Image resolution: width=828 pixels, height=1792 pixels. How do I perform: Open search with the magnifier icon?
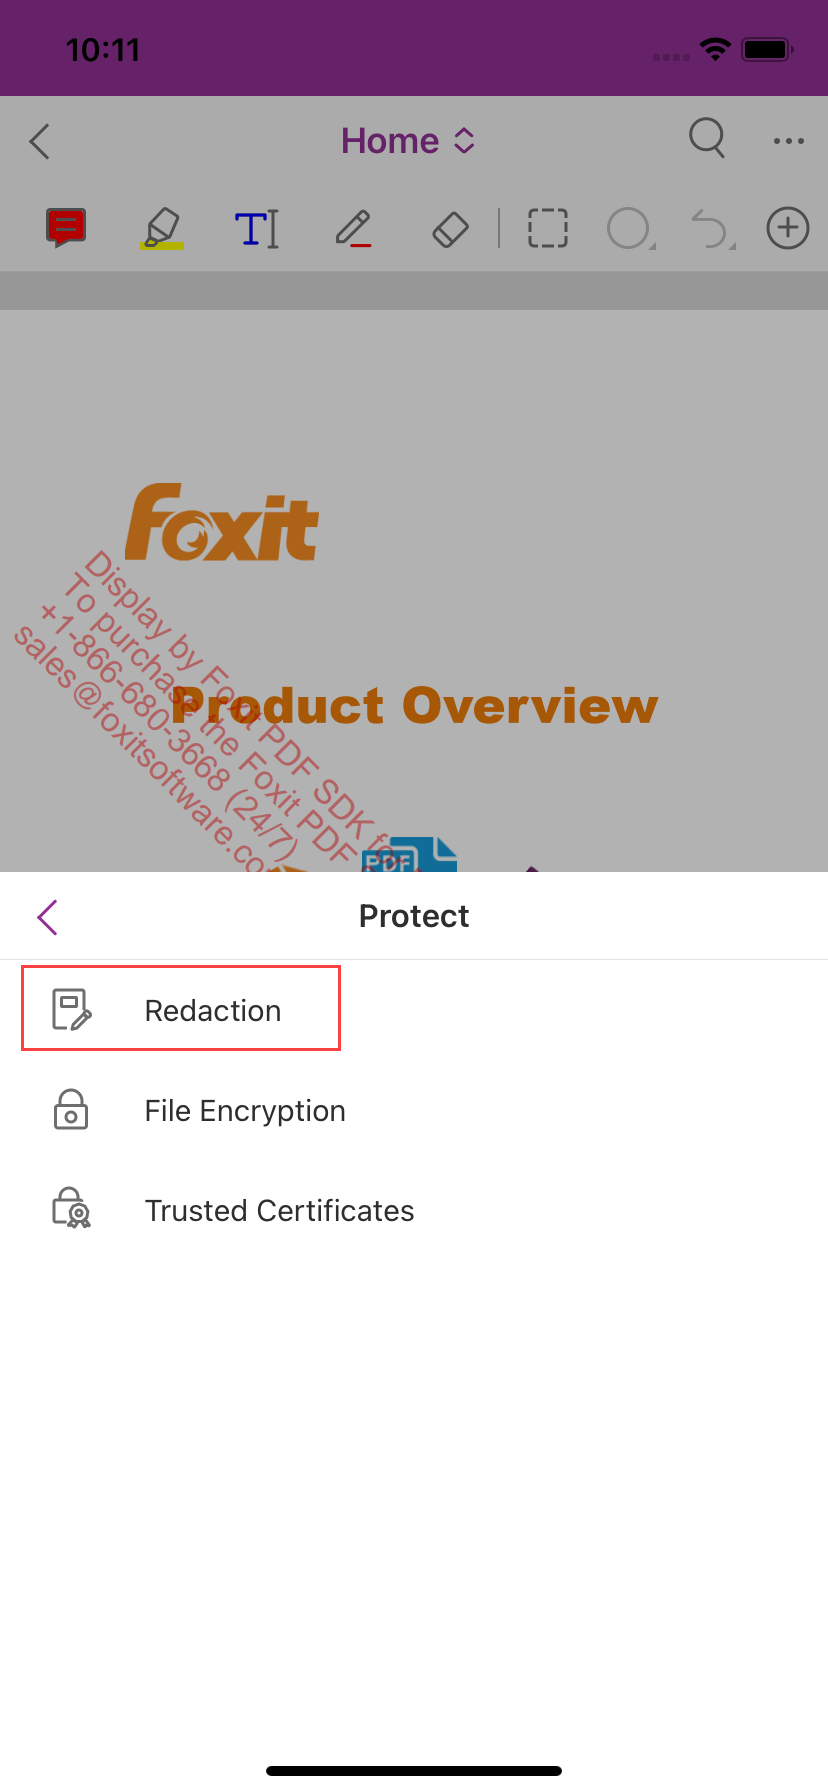click(707, 138)
